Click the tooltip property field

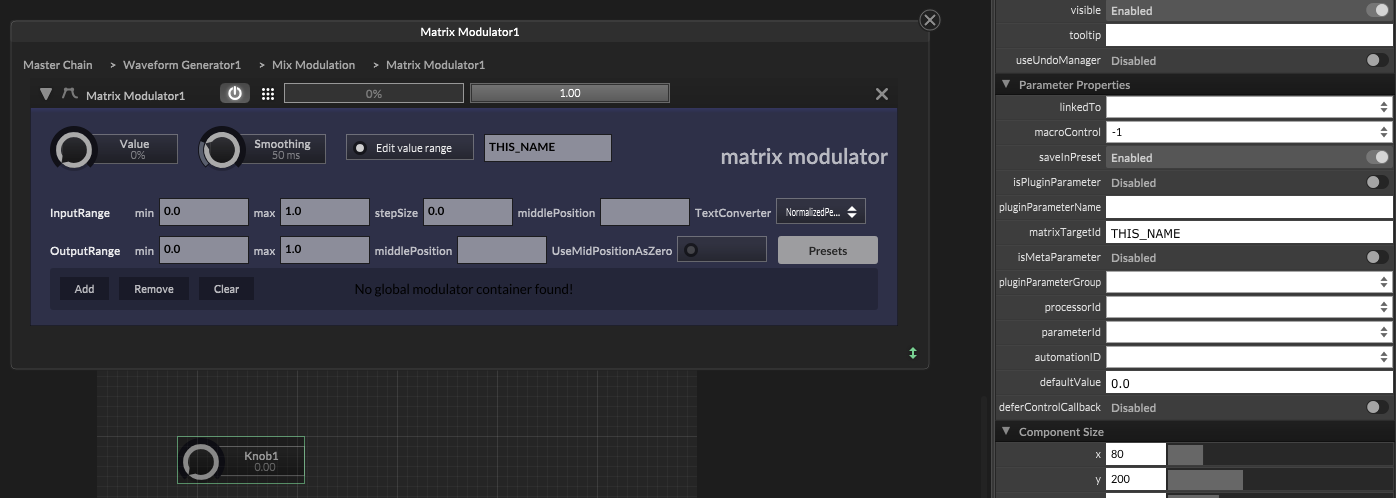point(1249,35)
